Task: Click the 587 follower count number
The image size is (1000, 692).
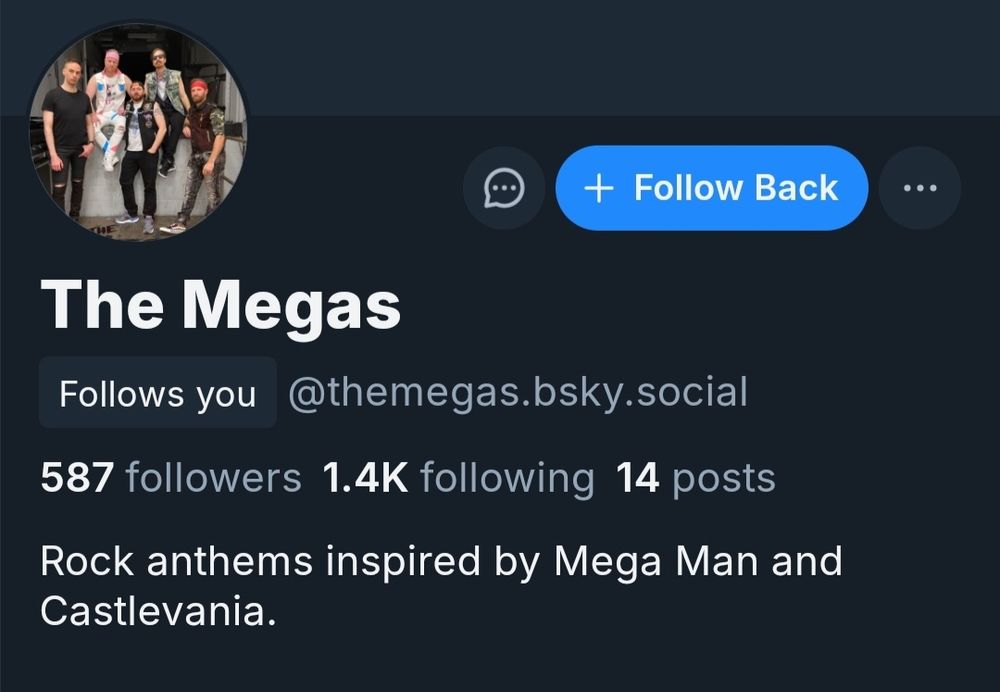Action: (x=77, y=478)
